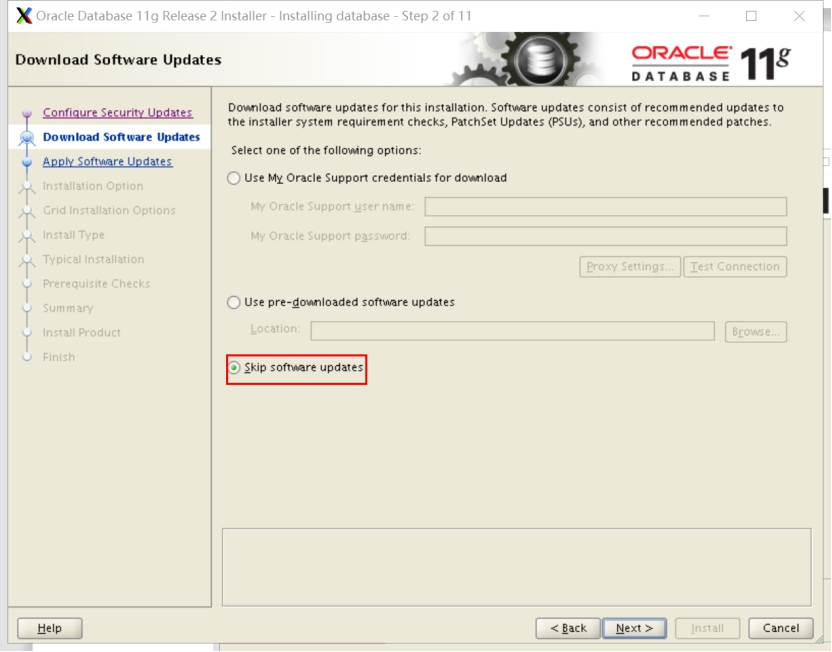Cancel the Oracle installer
832x652 pixels.
[781, 628]
